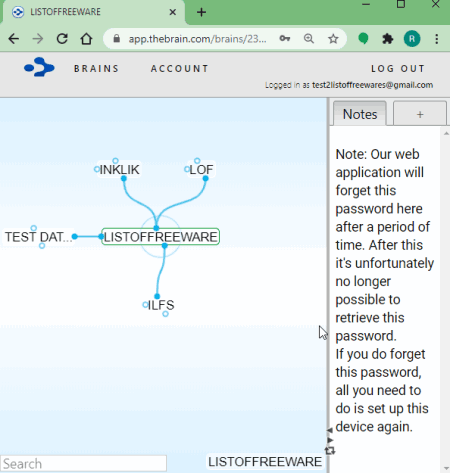
Task: Click the child gate below ILFS
Action: point(165,314)
